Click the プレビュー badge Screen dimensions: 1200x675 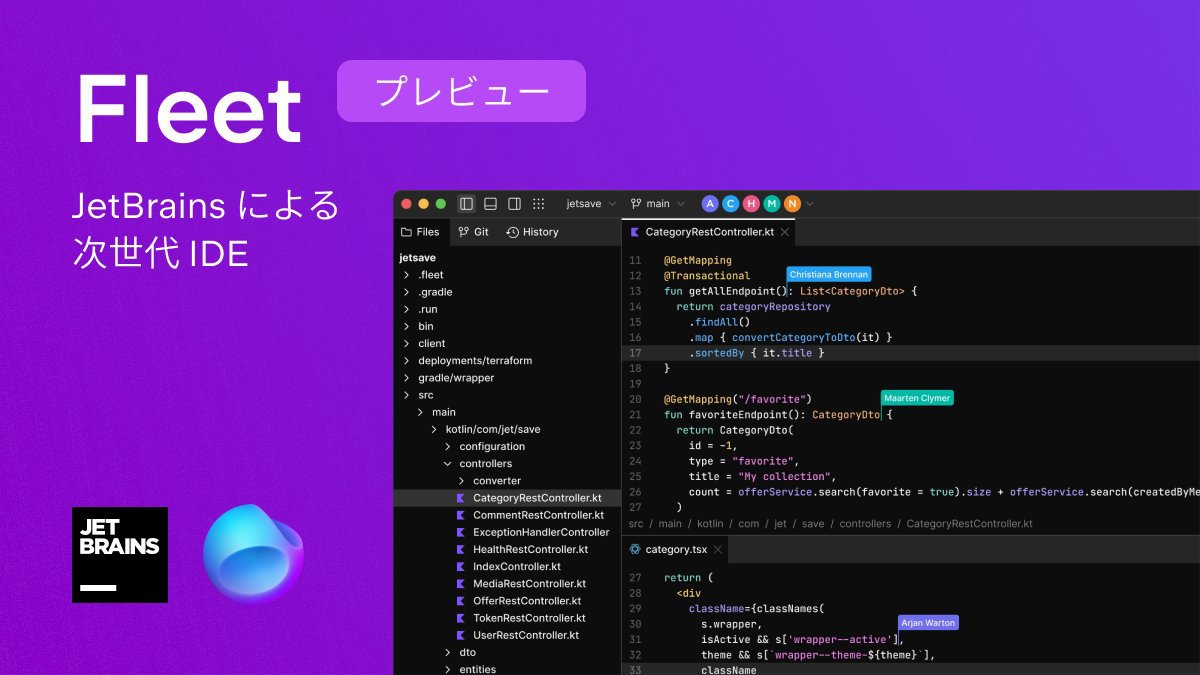point(461,91)
